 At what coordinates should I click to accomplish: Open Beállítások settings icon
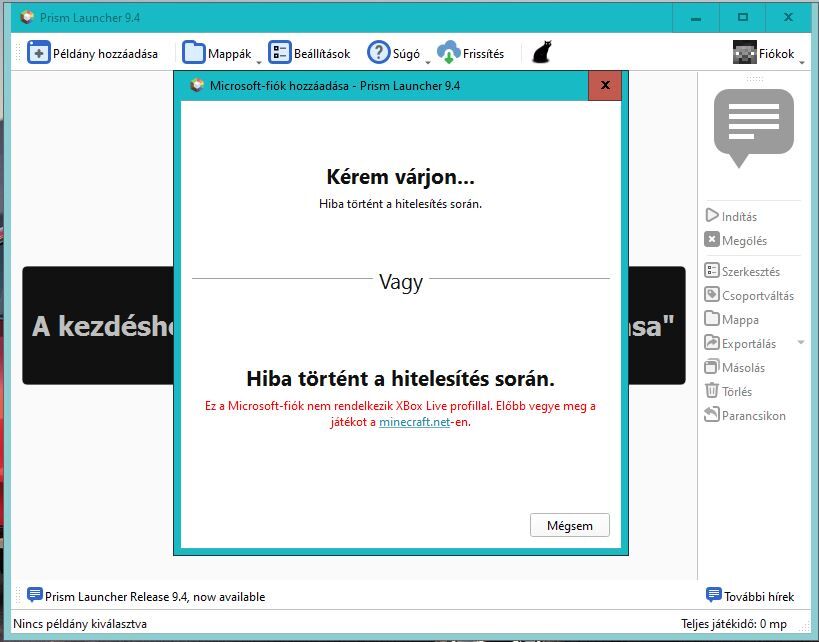click(x=279, y=53)
